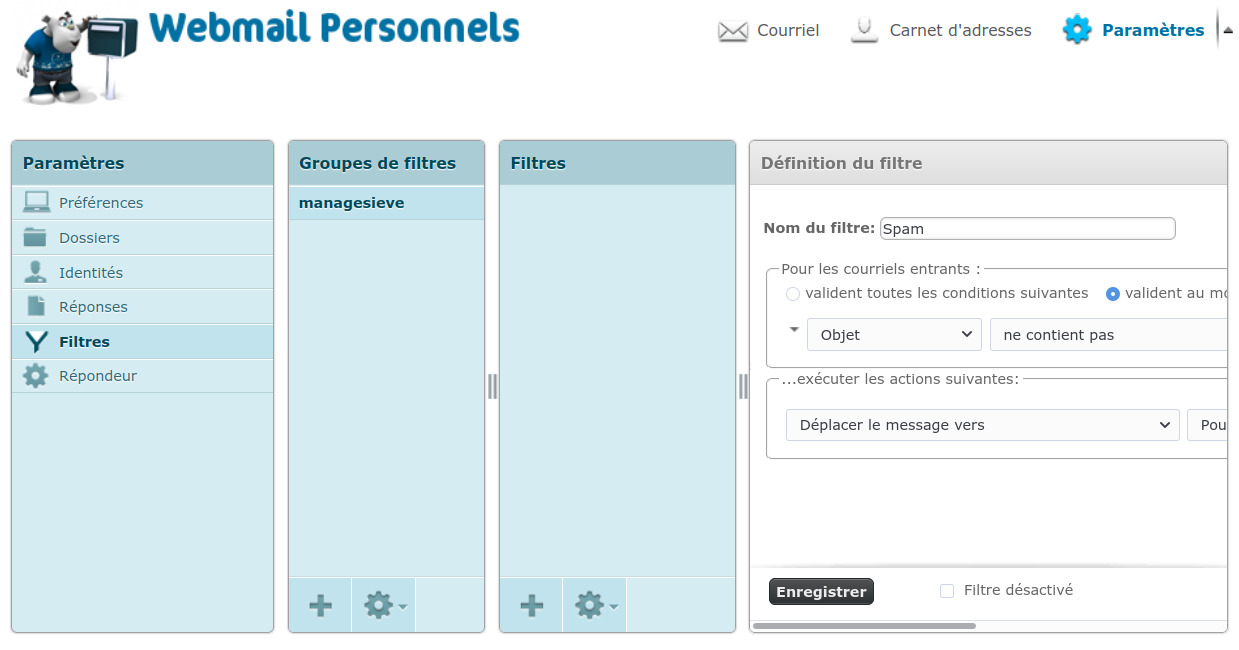Add a new filter group with plus icon
The image size is (1239, 650).
320,605
